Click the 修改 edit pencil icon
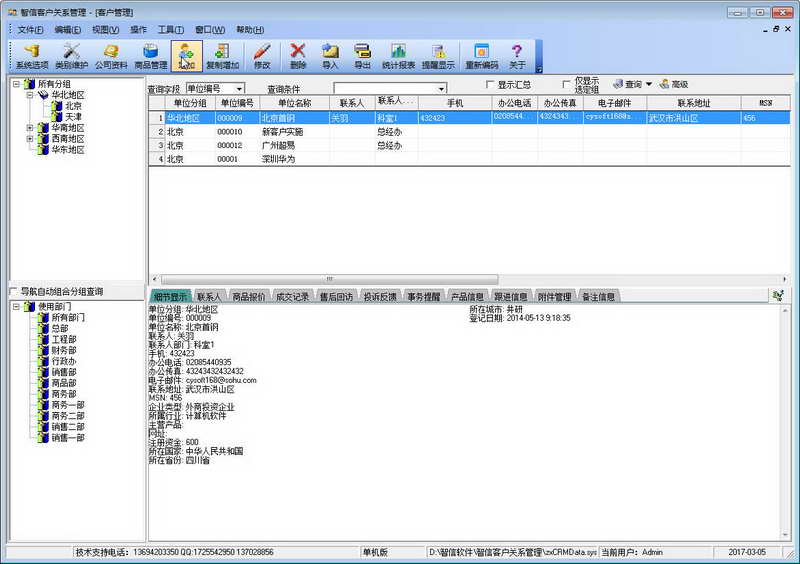The height and width of the screenshot is (564, 800). click(262, 56)
